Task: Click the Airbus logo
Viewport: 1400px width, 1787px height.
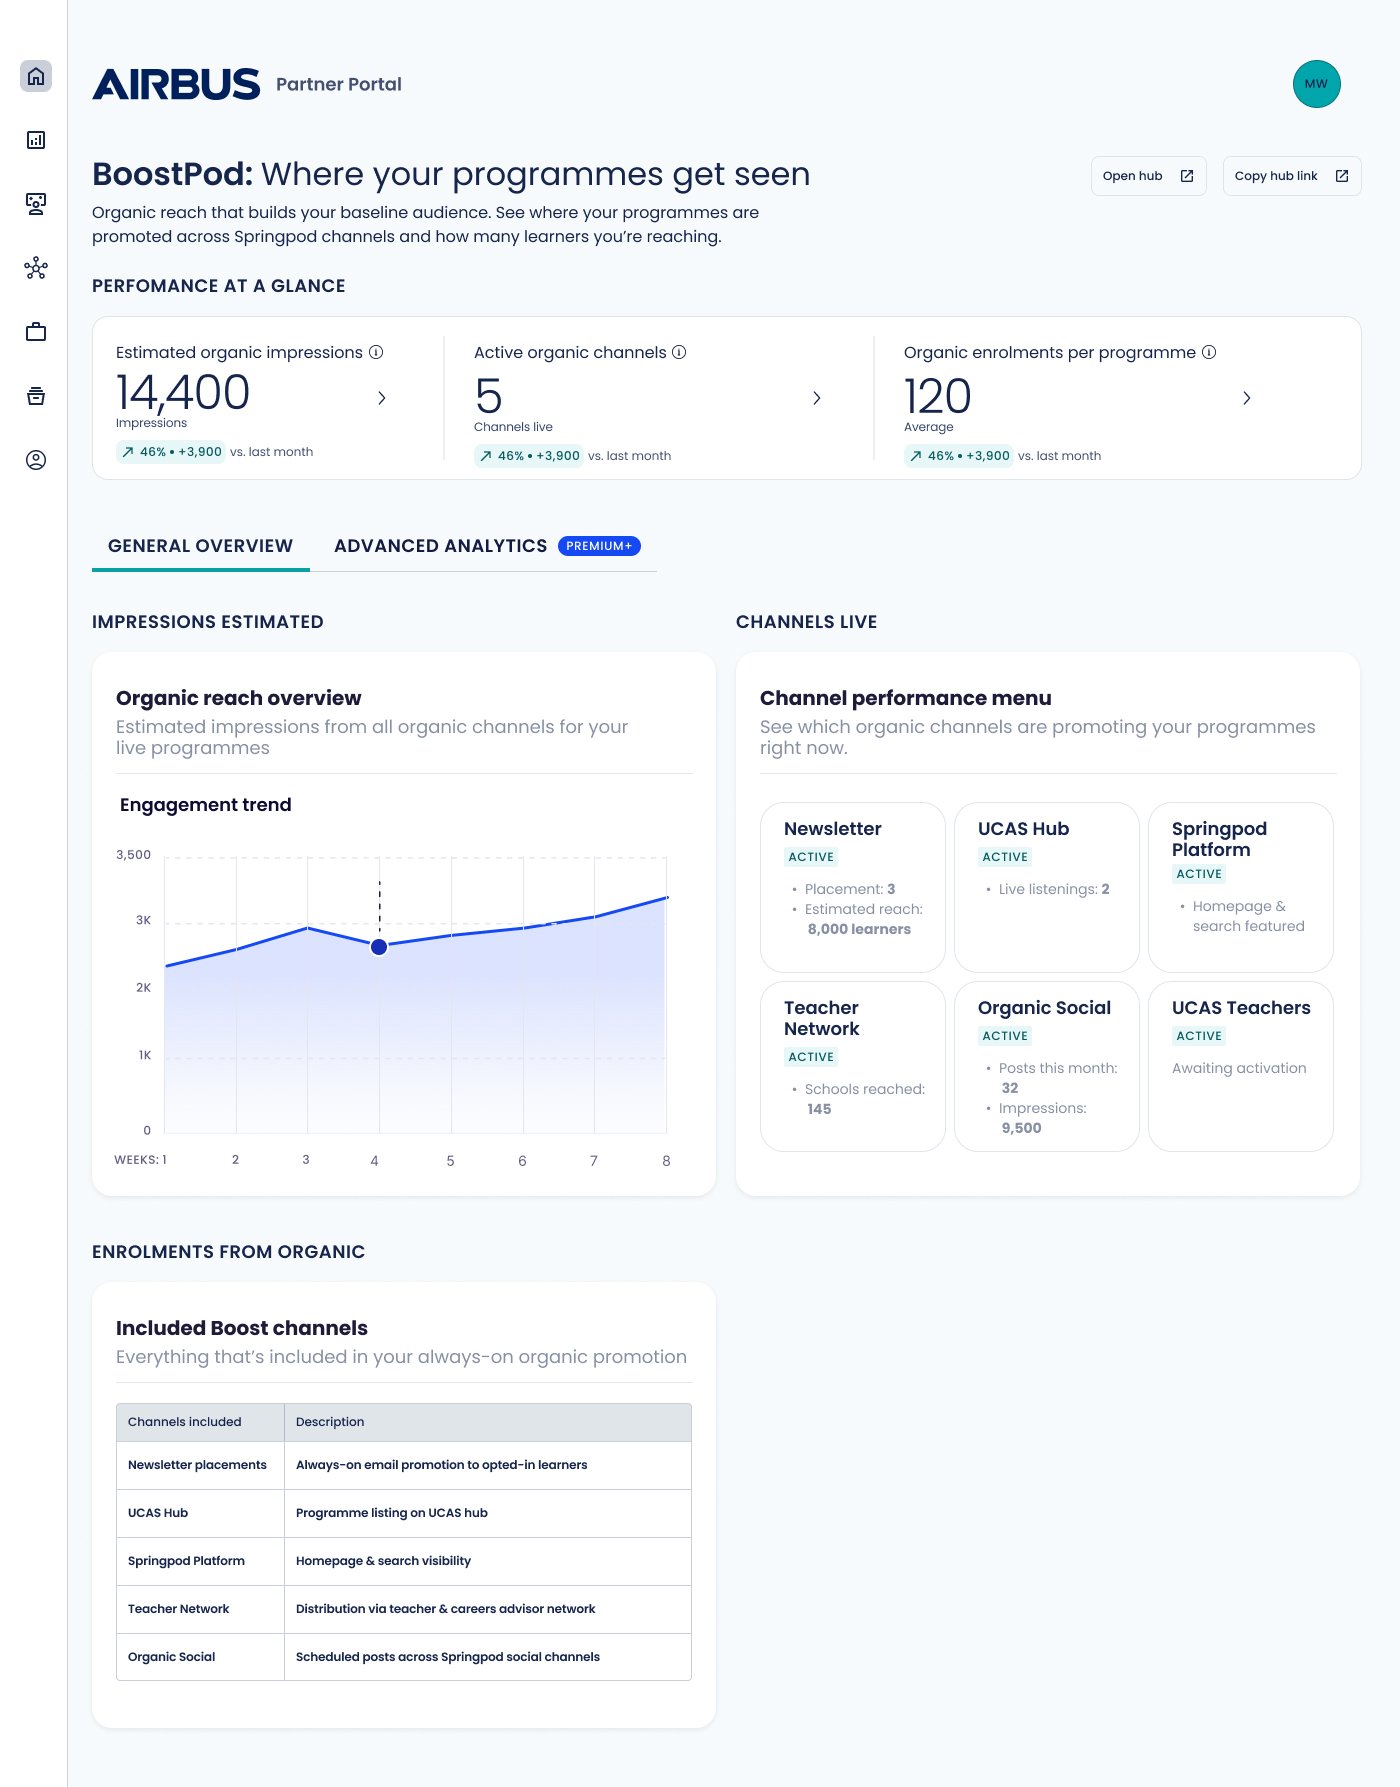Action: (176, 84)
